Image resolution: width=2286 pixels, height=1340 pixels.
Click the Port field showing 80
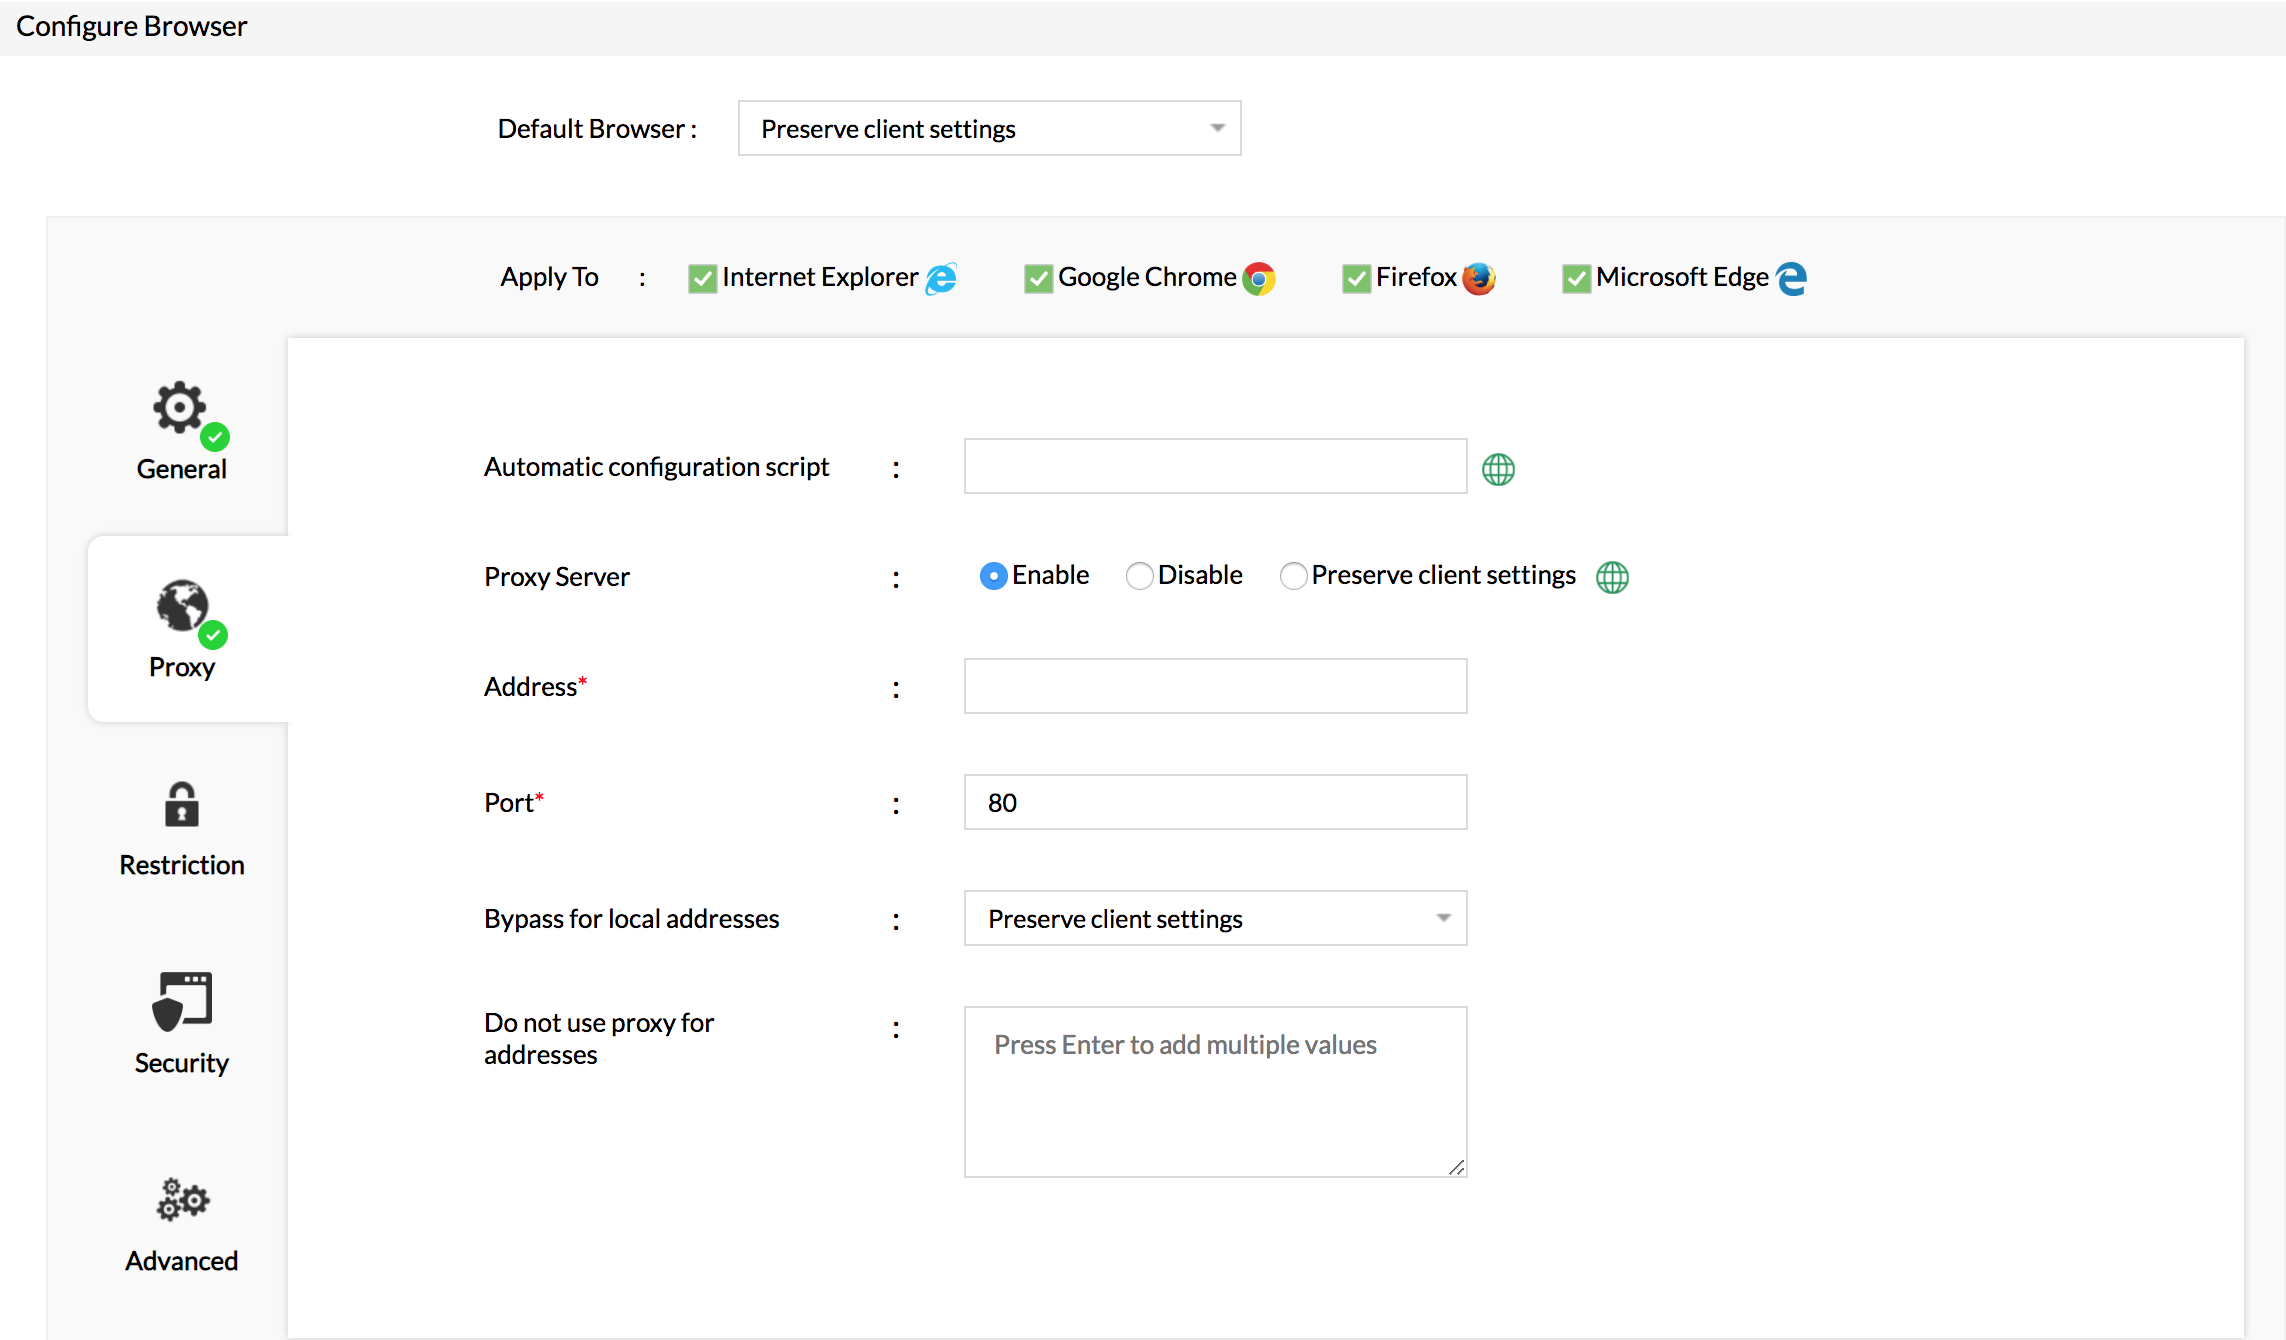1214,802
